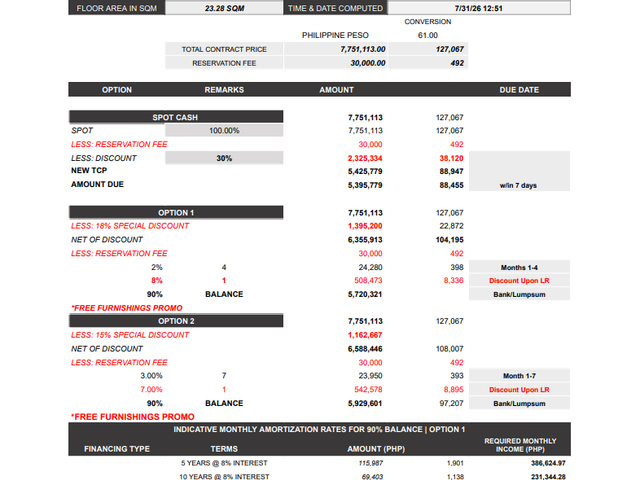Click the Months 1-4 due date cell
Screen dimensions: 640x480
point(519,267)
